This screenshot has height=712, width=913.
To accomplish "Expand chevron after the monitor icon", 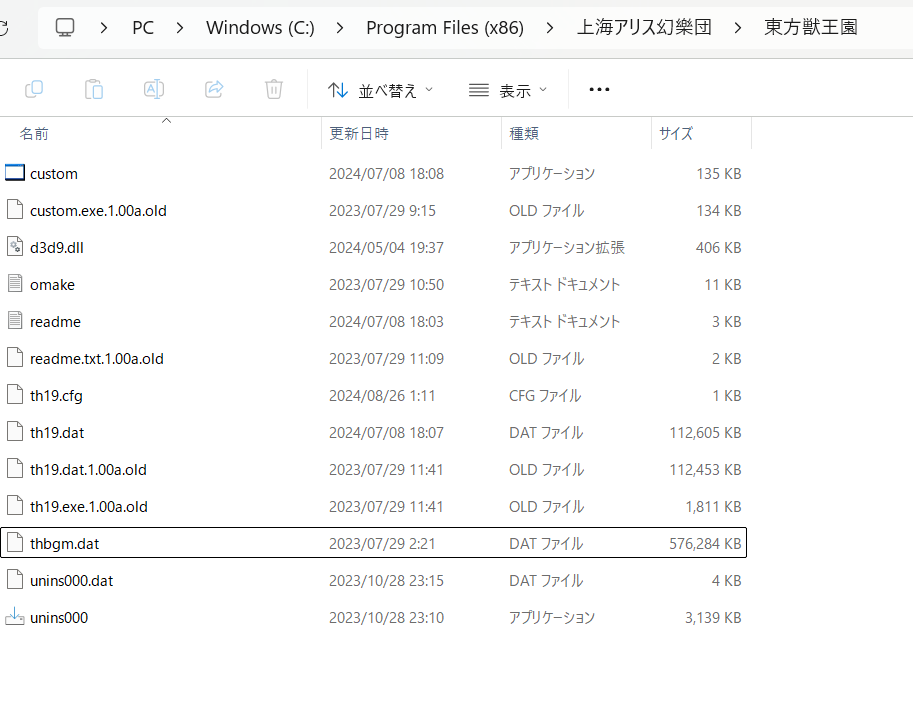I will (104, 27).
